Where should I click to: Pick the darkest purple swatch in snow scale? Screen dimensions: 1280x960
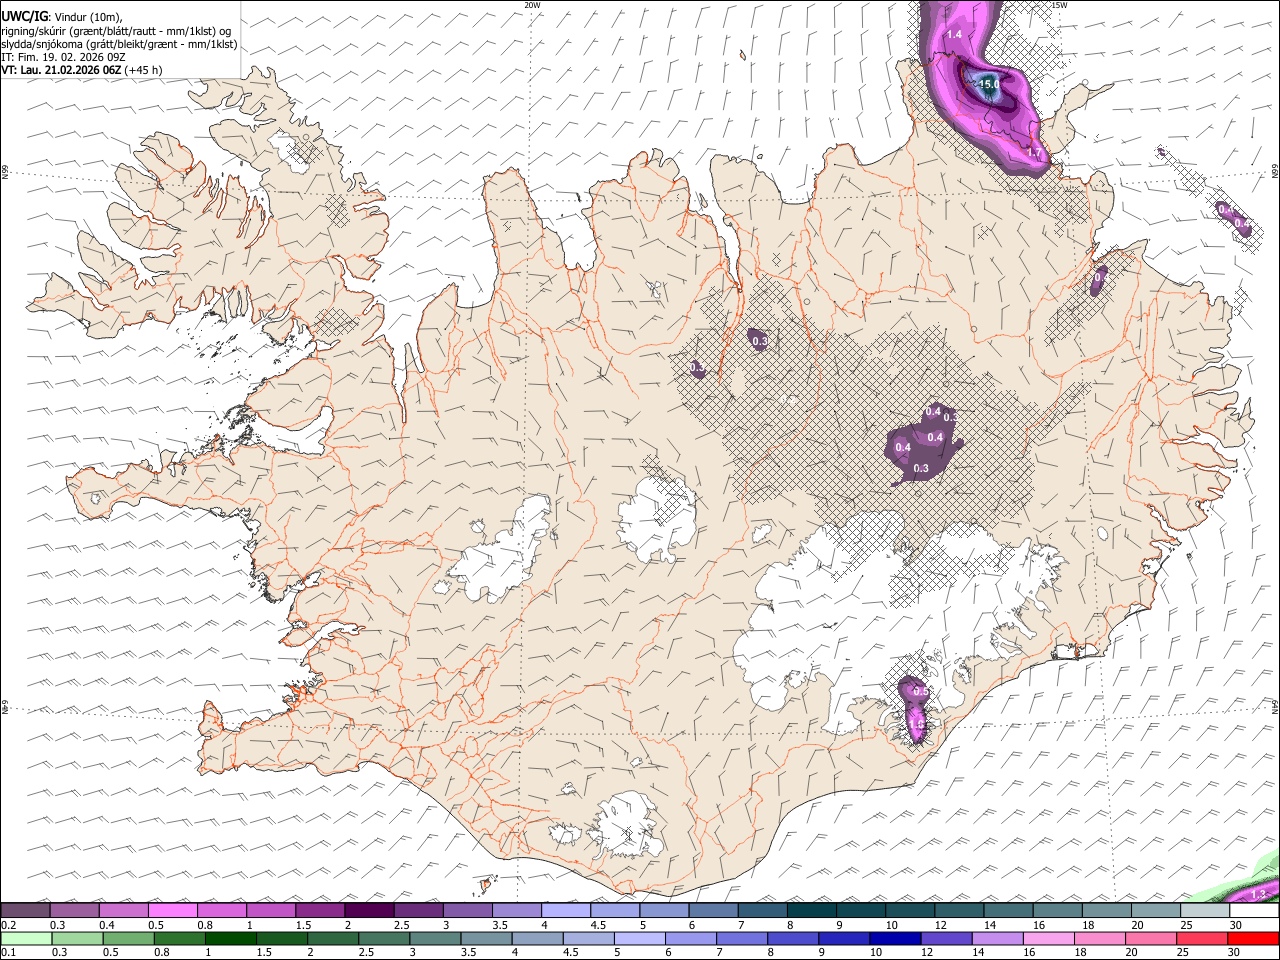tap(368, 910)
